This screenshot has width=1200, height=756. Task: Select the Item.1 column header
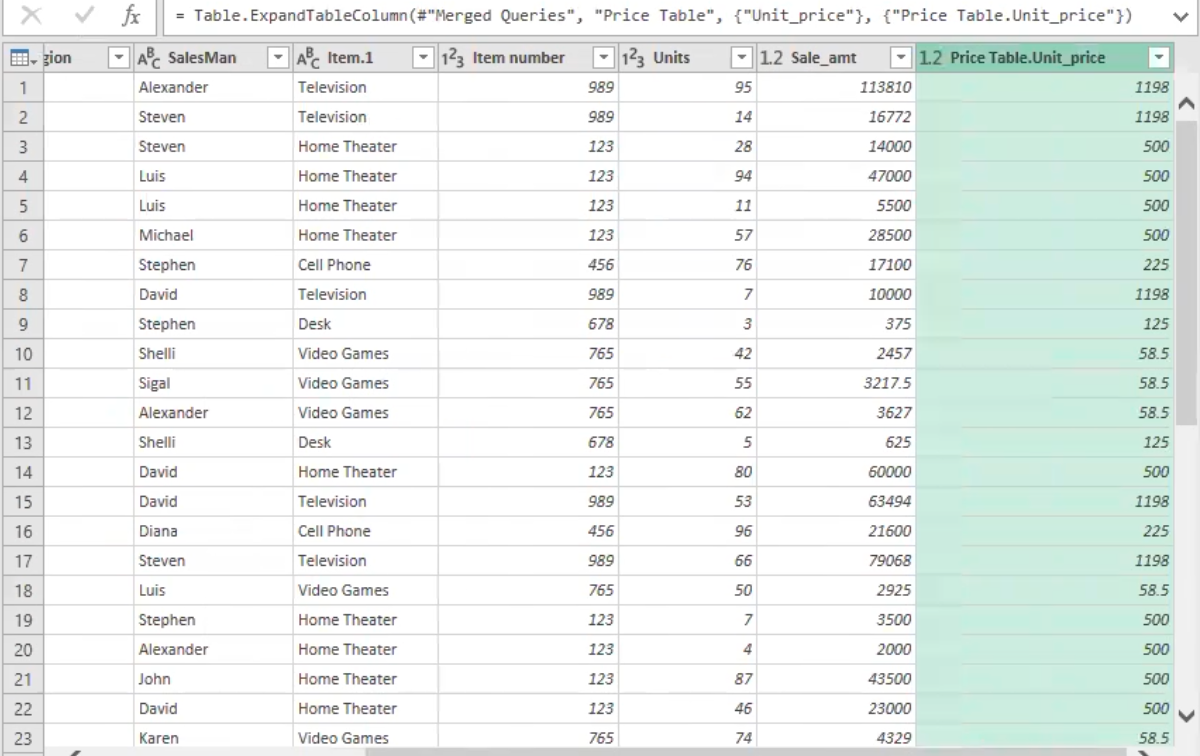[350, 57]
